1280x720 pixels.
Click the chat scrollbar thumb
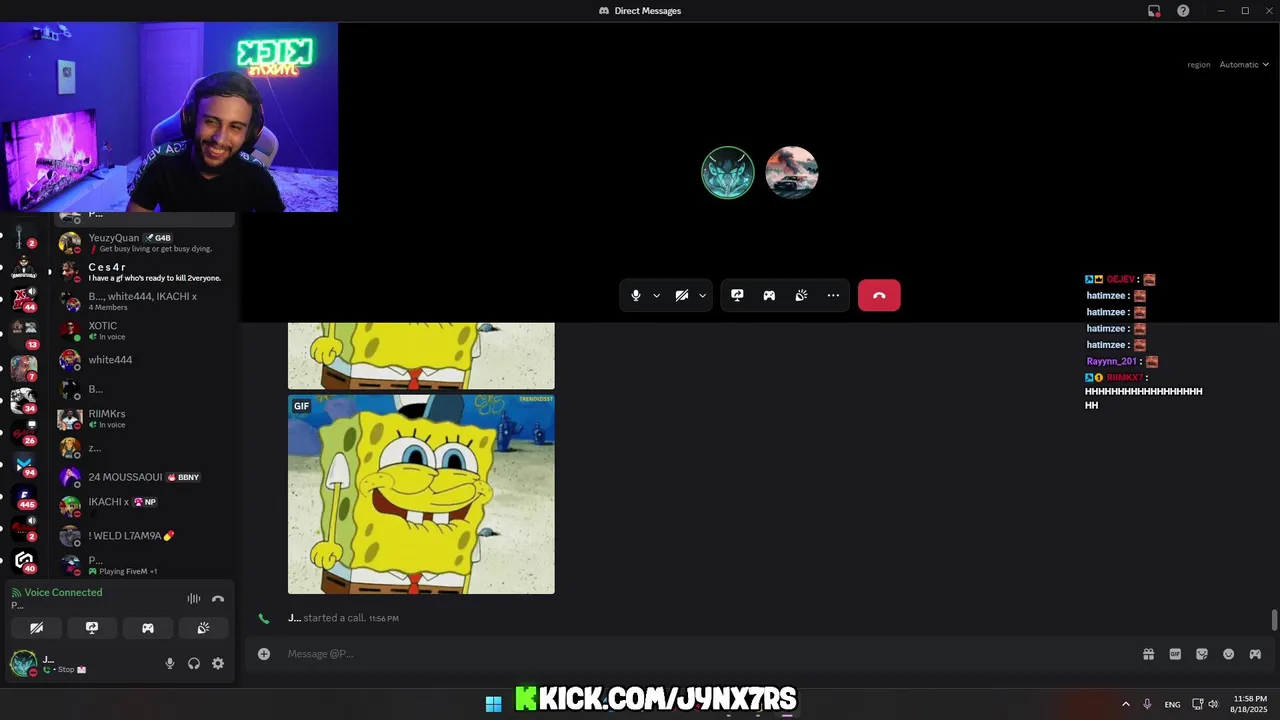[1274, 619]
